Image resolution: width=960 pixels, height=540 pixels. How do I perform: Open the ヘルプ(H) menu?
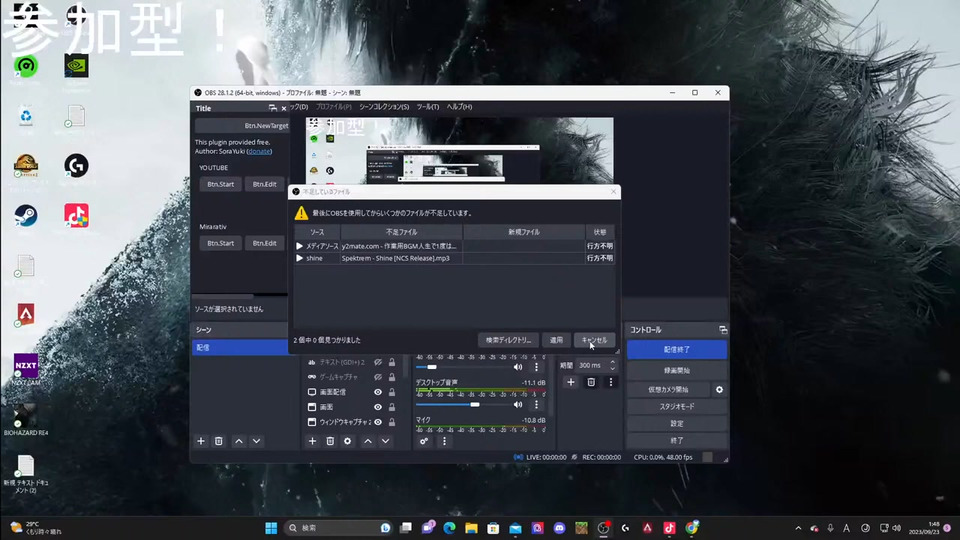pyautogui.click(x=459, y=107)
